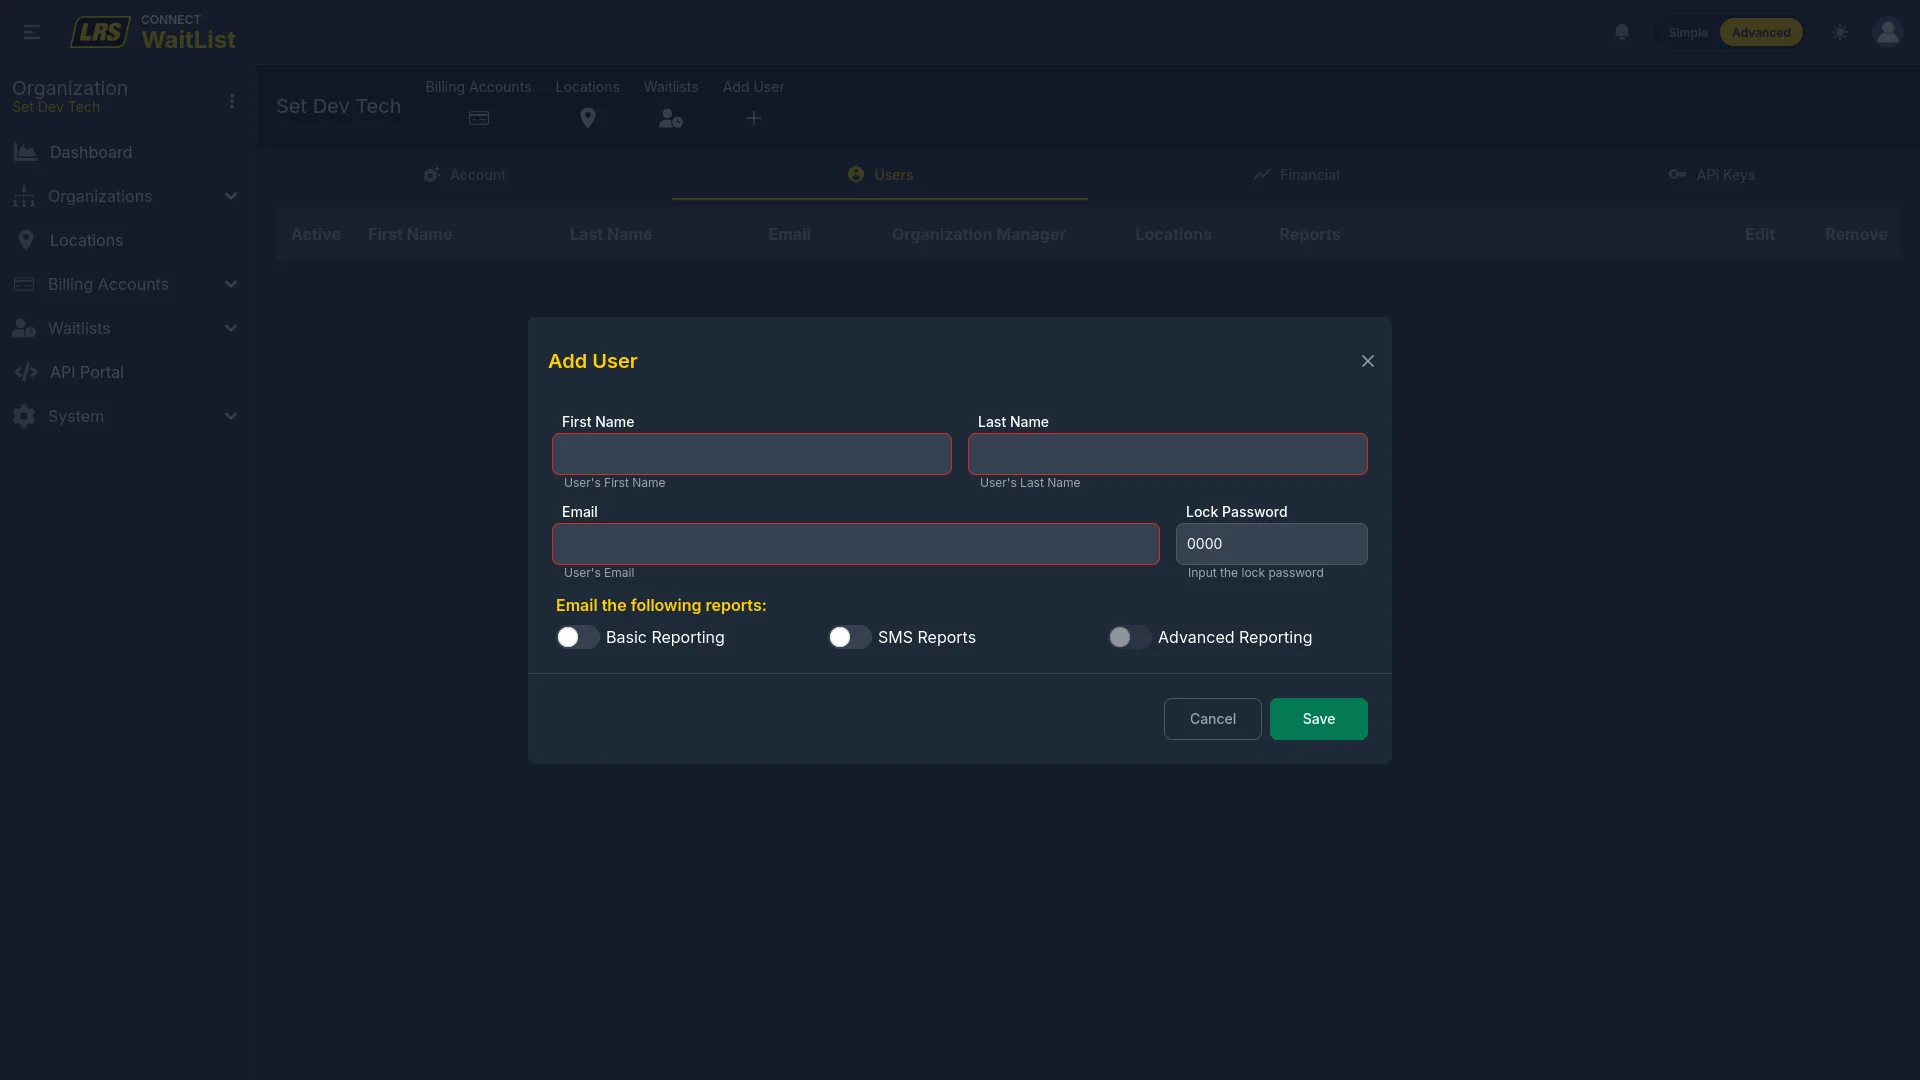The image size is (1920, 1080).
Task: Close the Add User dialog with X
Action: click(x=1368, y=361)
